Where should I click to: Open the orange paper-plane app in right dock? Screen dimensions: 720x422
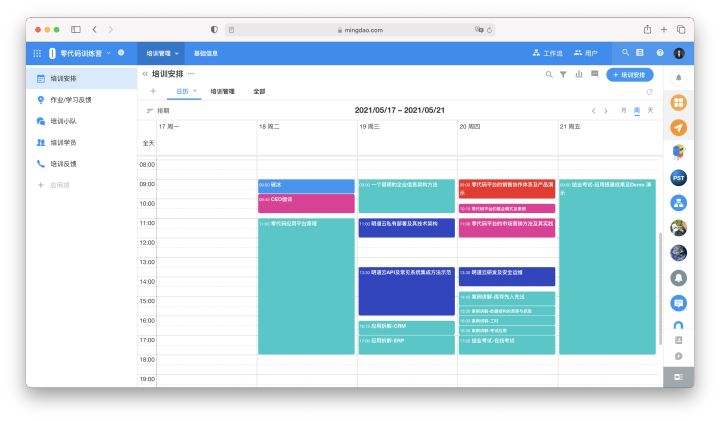(x=678, y=127)
